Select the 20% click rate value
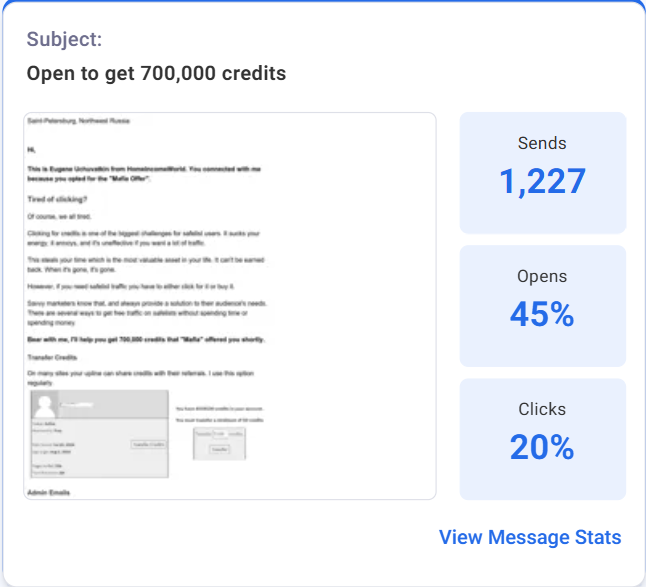This screenshot has width=646, height=587. (543, 447)
